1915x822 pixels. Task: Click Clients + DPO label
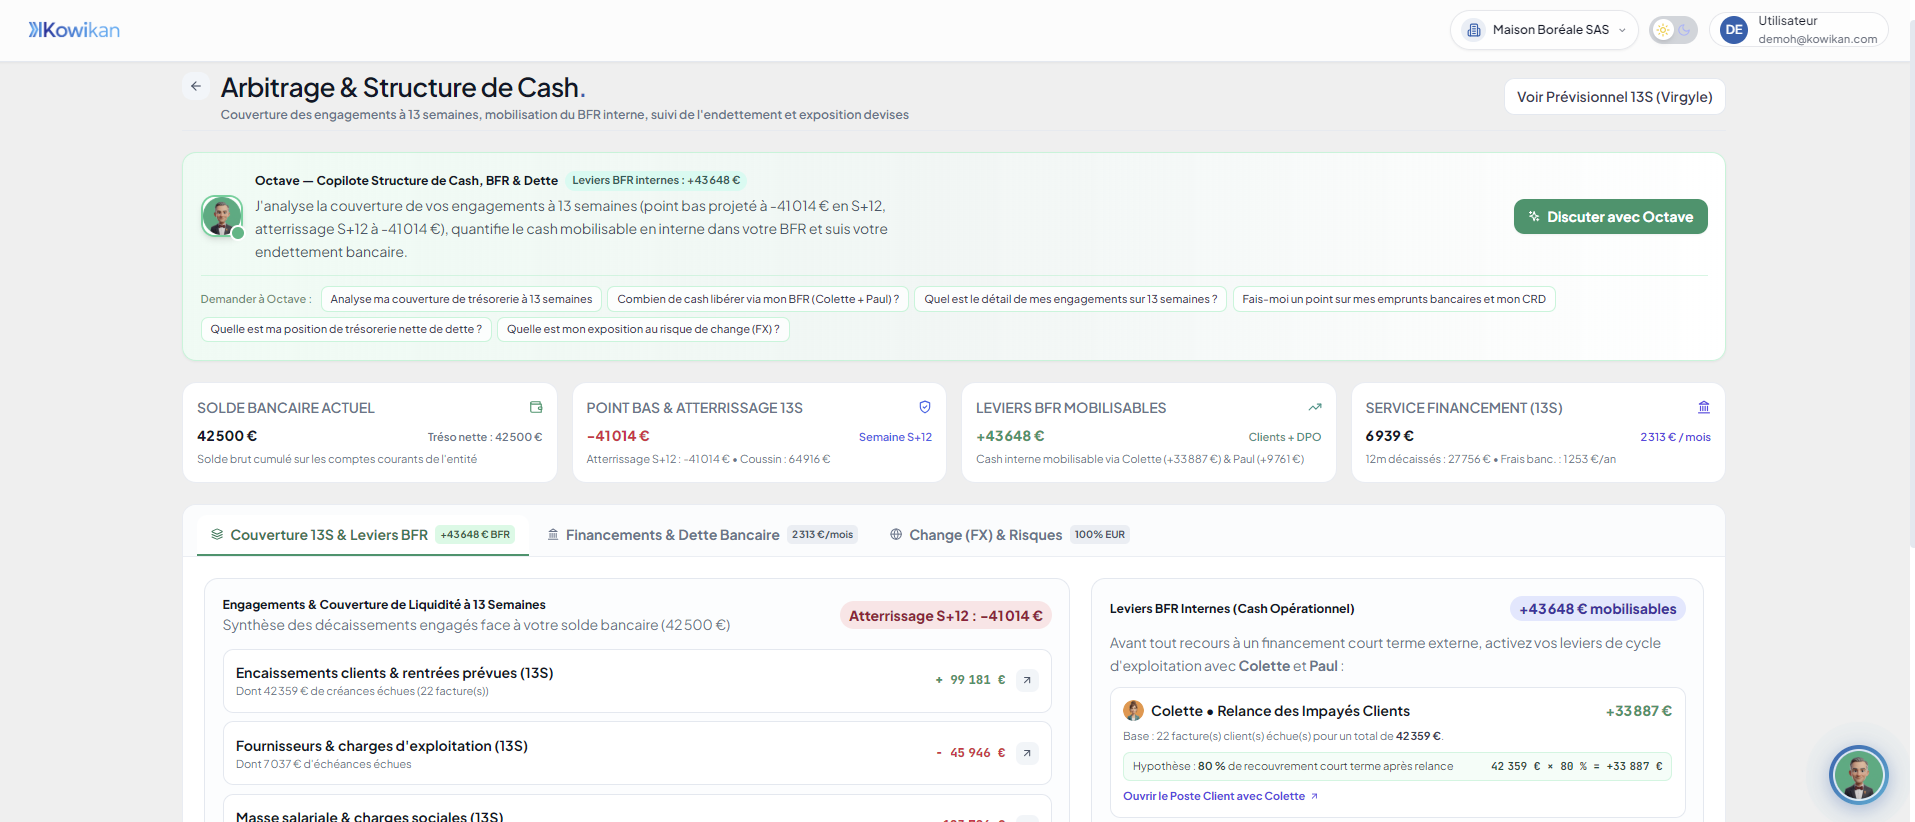[1285, 437]
